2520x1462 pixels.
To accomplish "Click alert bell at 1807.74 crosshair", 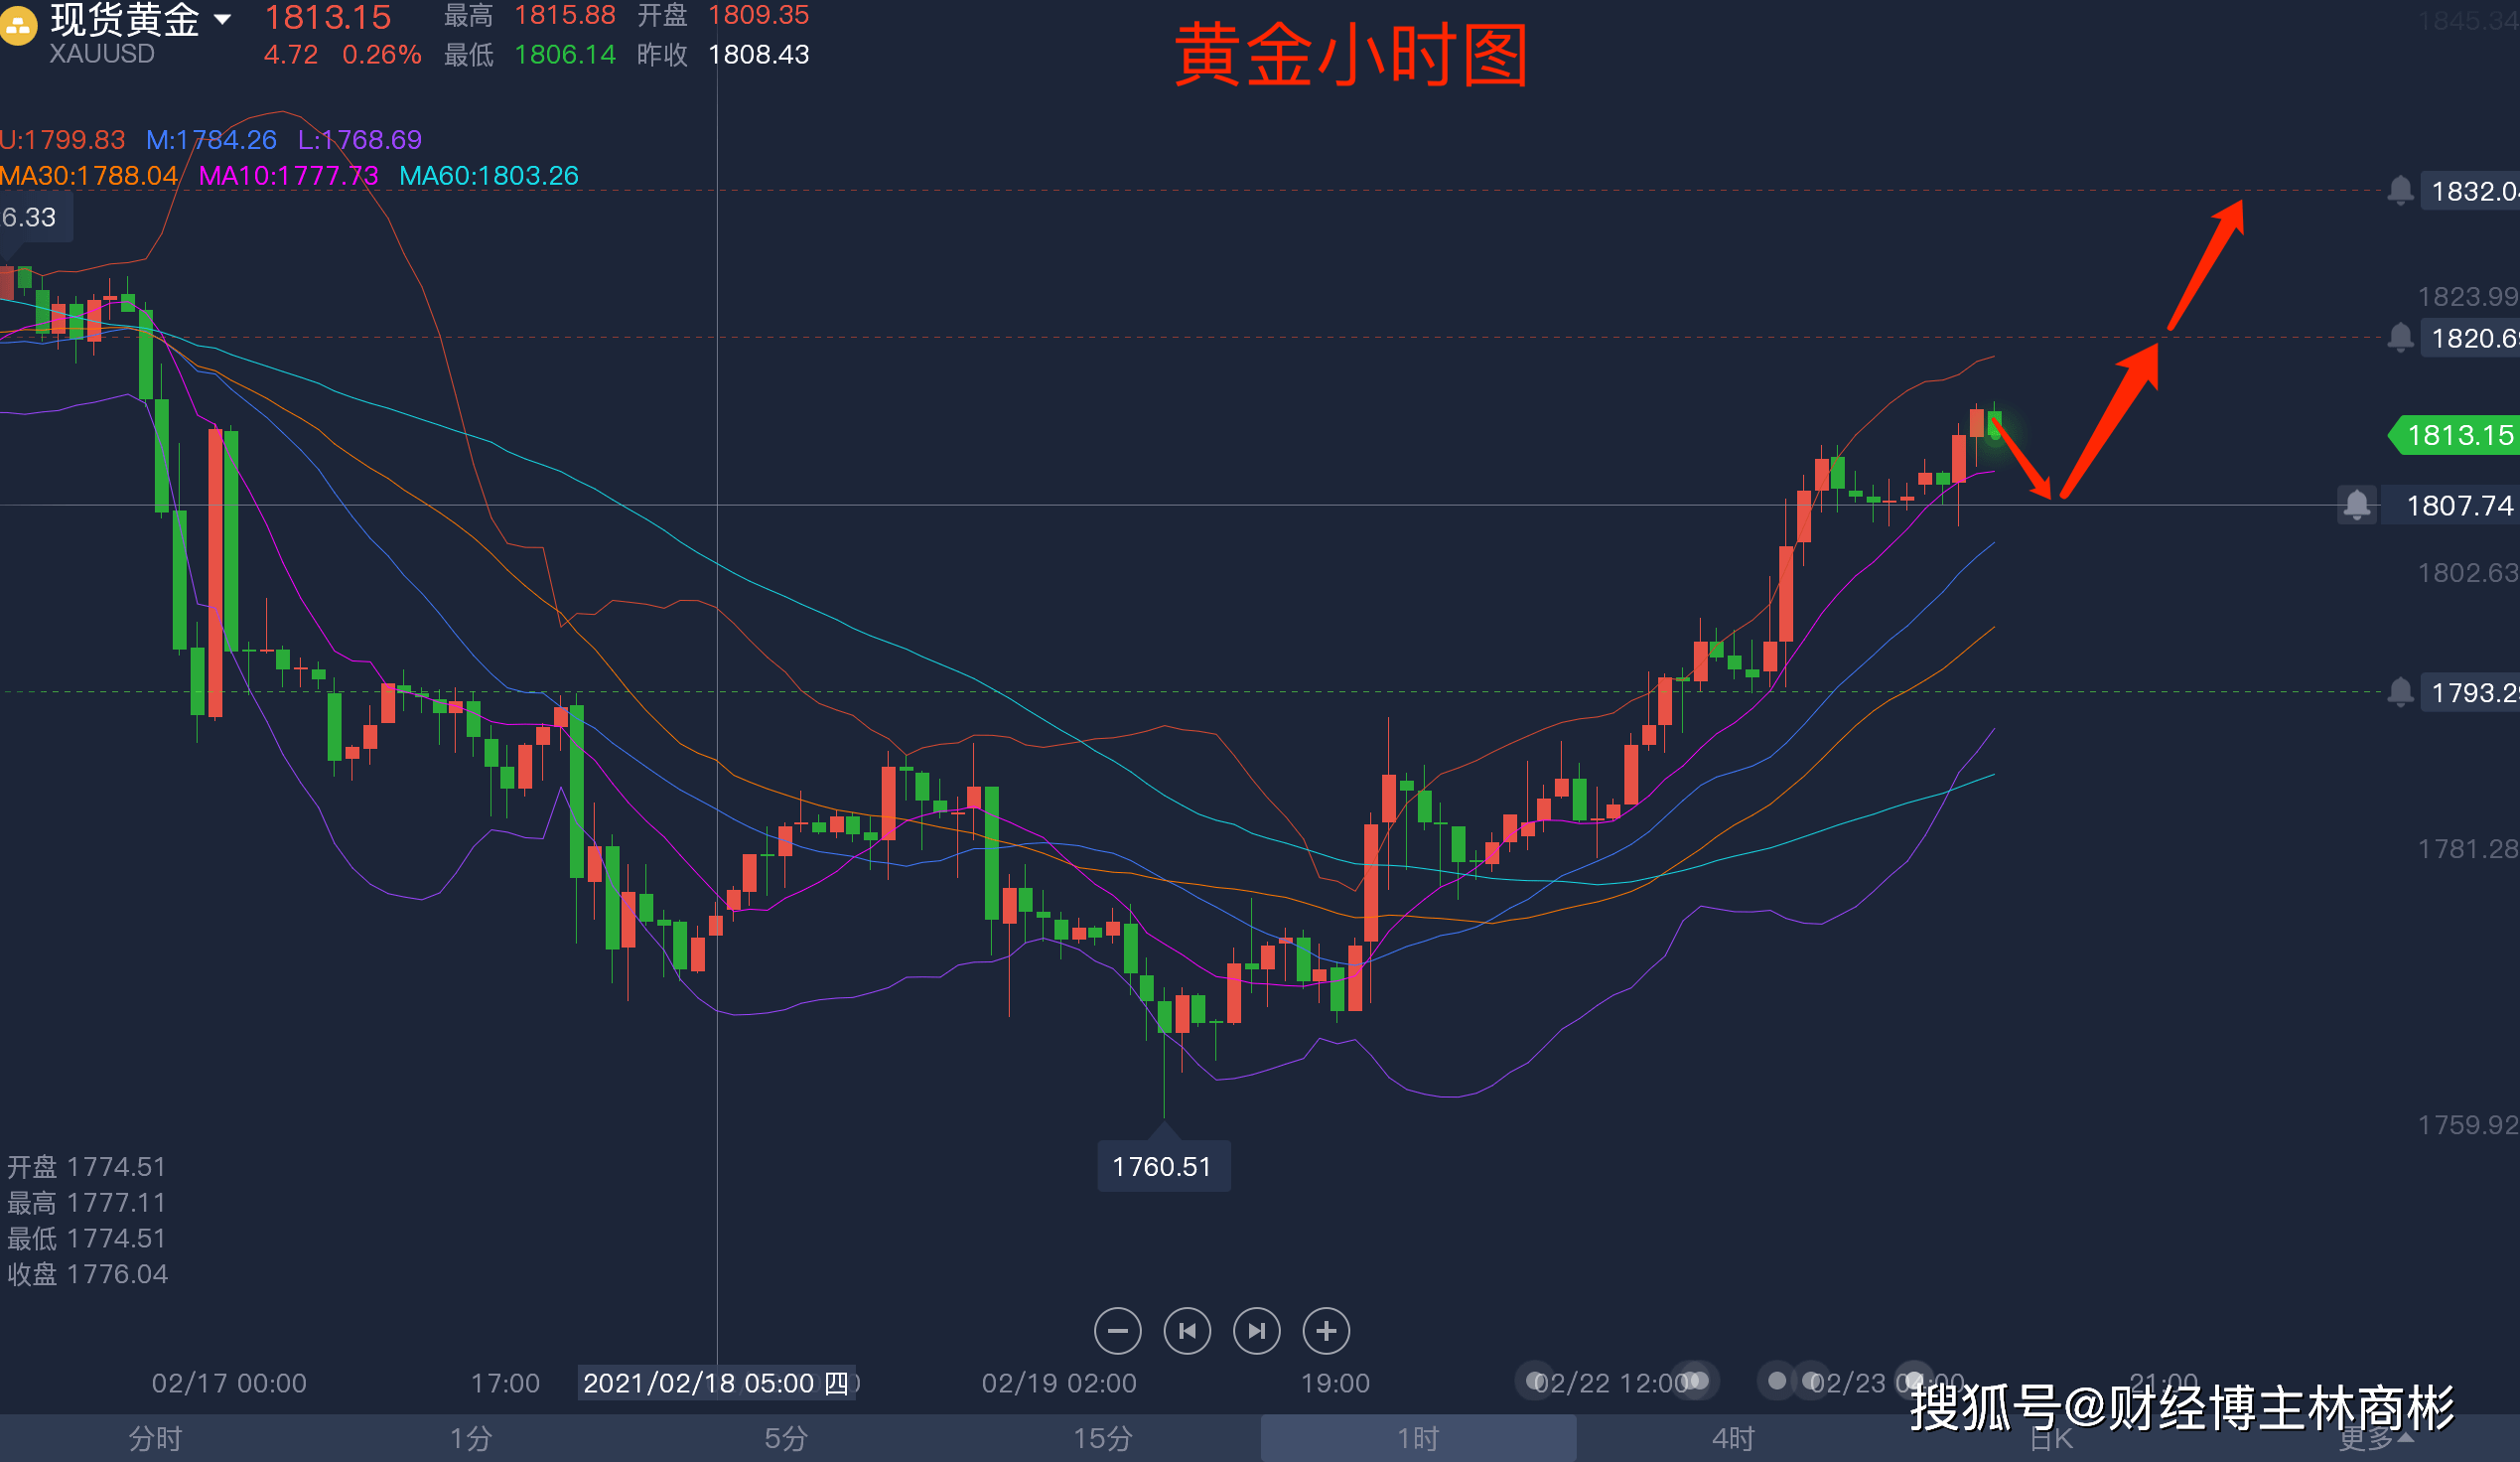I will [2357, 505].
